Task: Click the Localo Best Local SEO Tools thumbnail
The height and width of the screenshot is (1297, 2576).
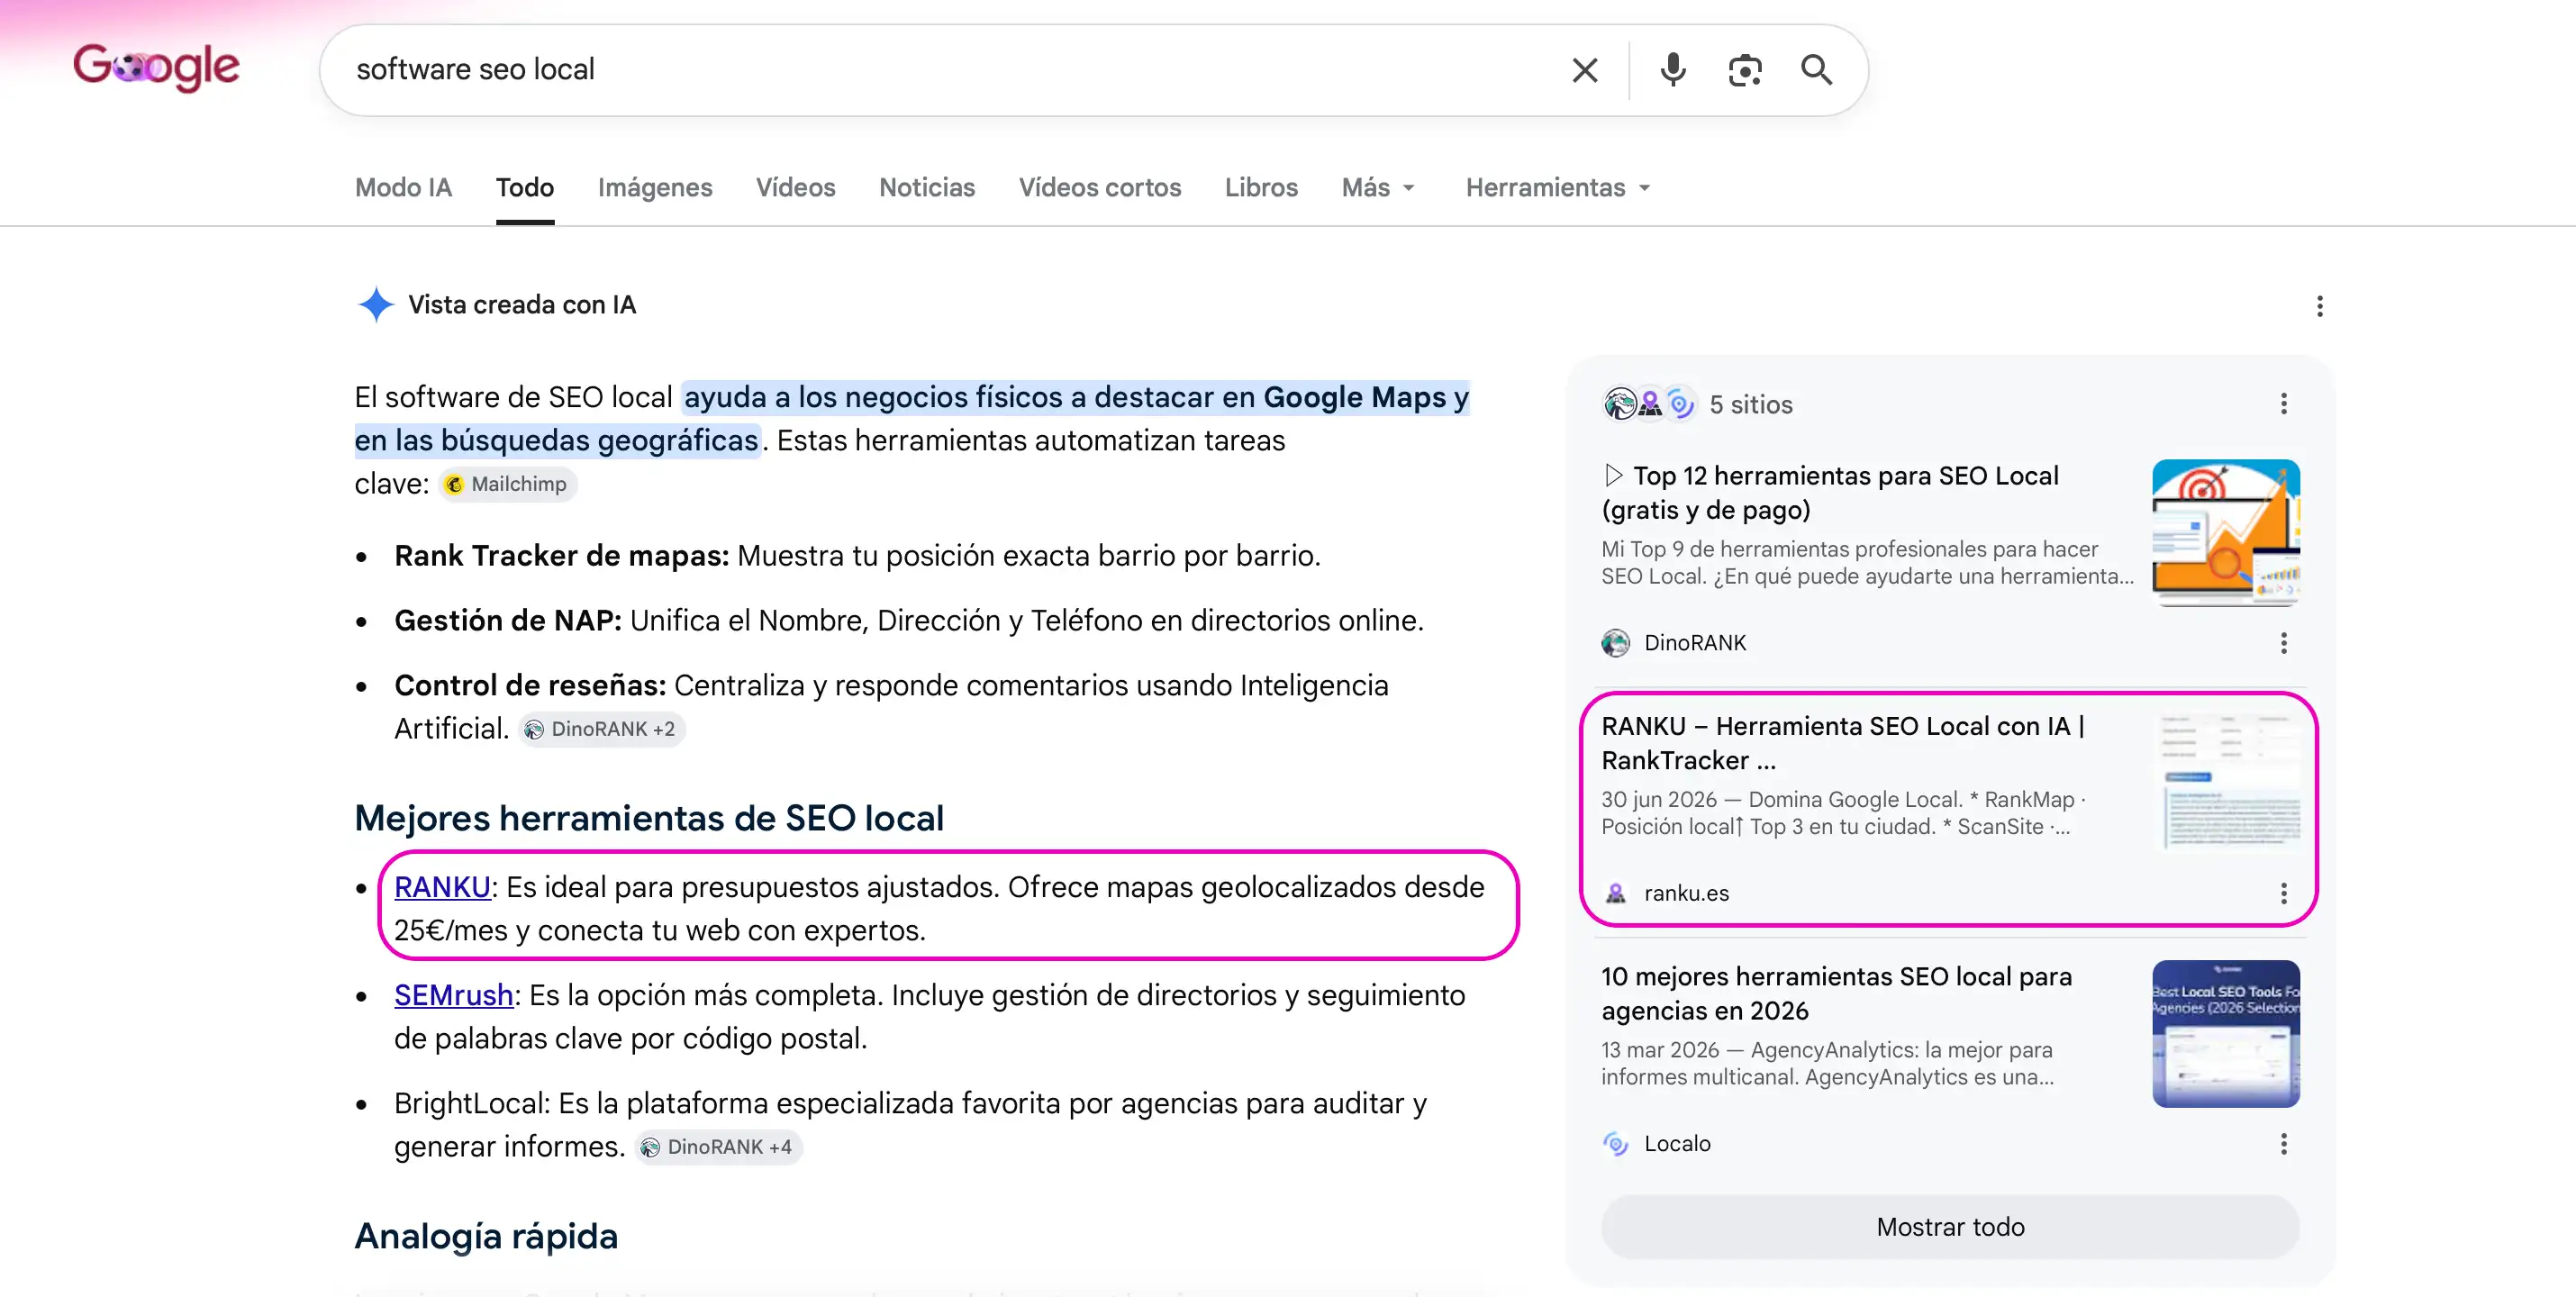Action: coord(2226,1034)
